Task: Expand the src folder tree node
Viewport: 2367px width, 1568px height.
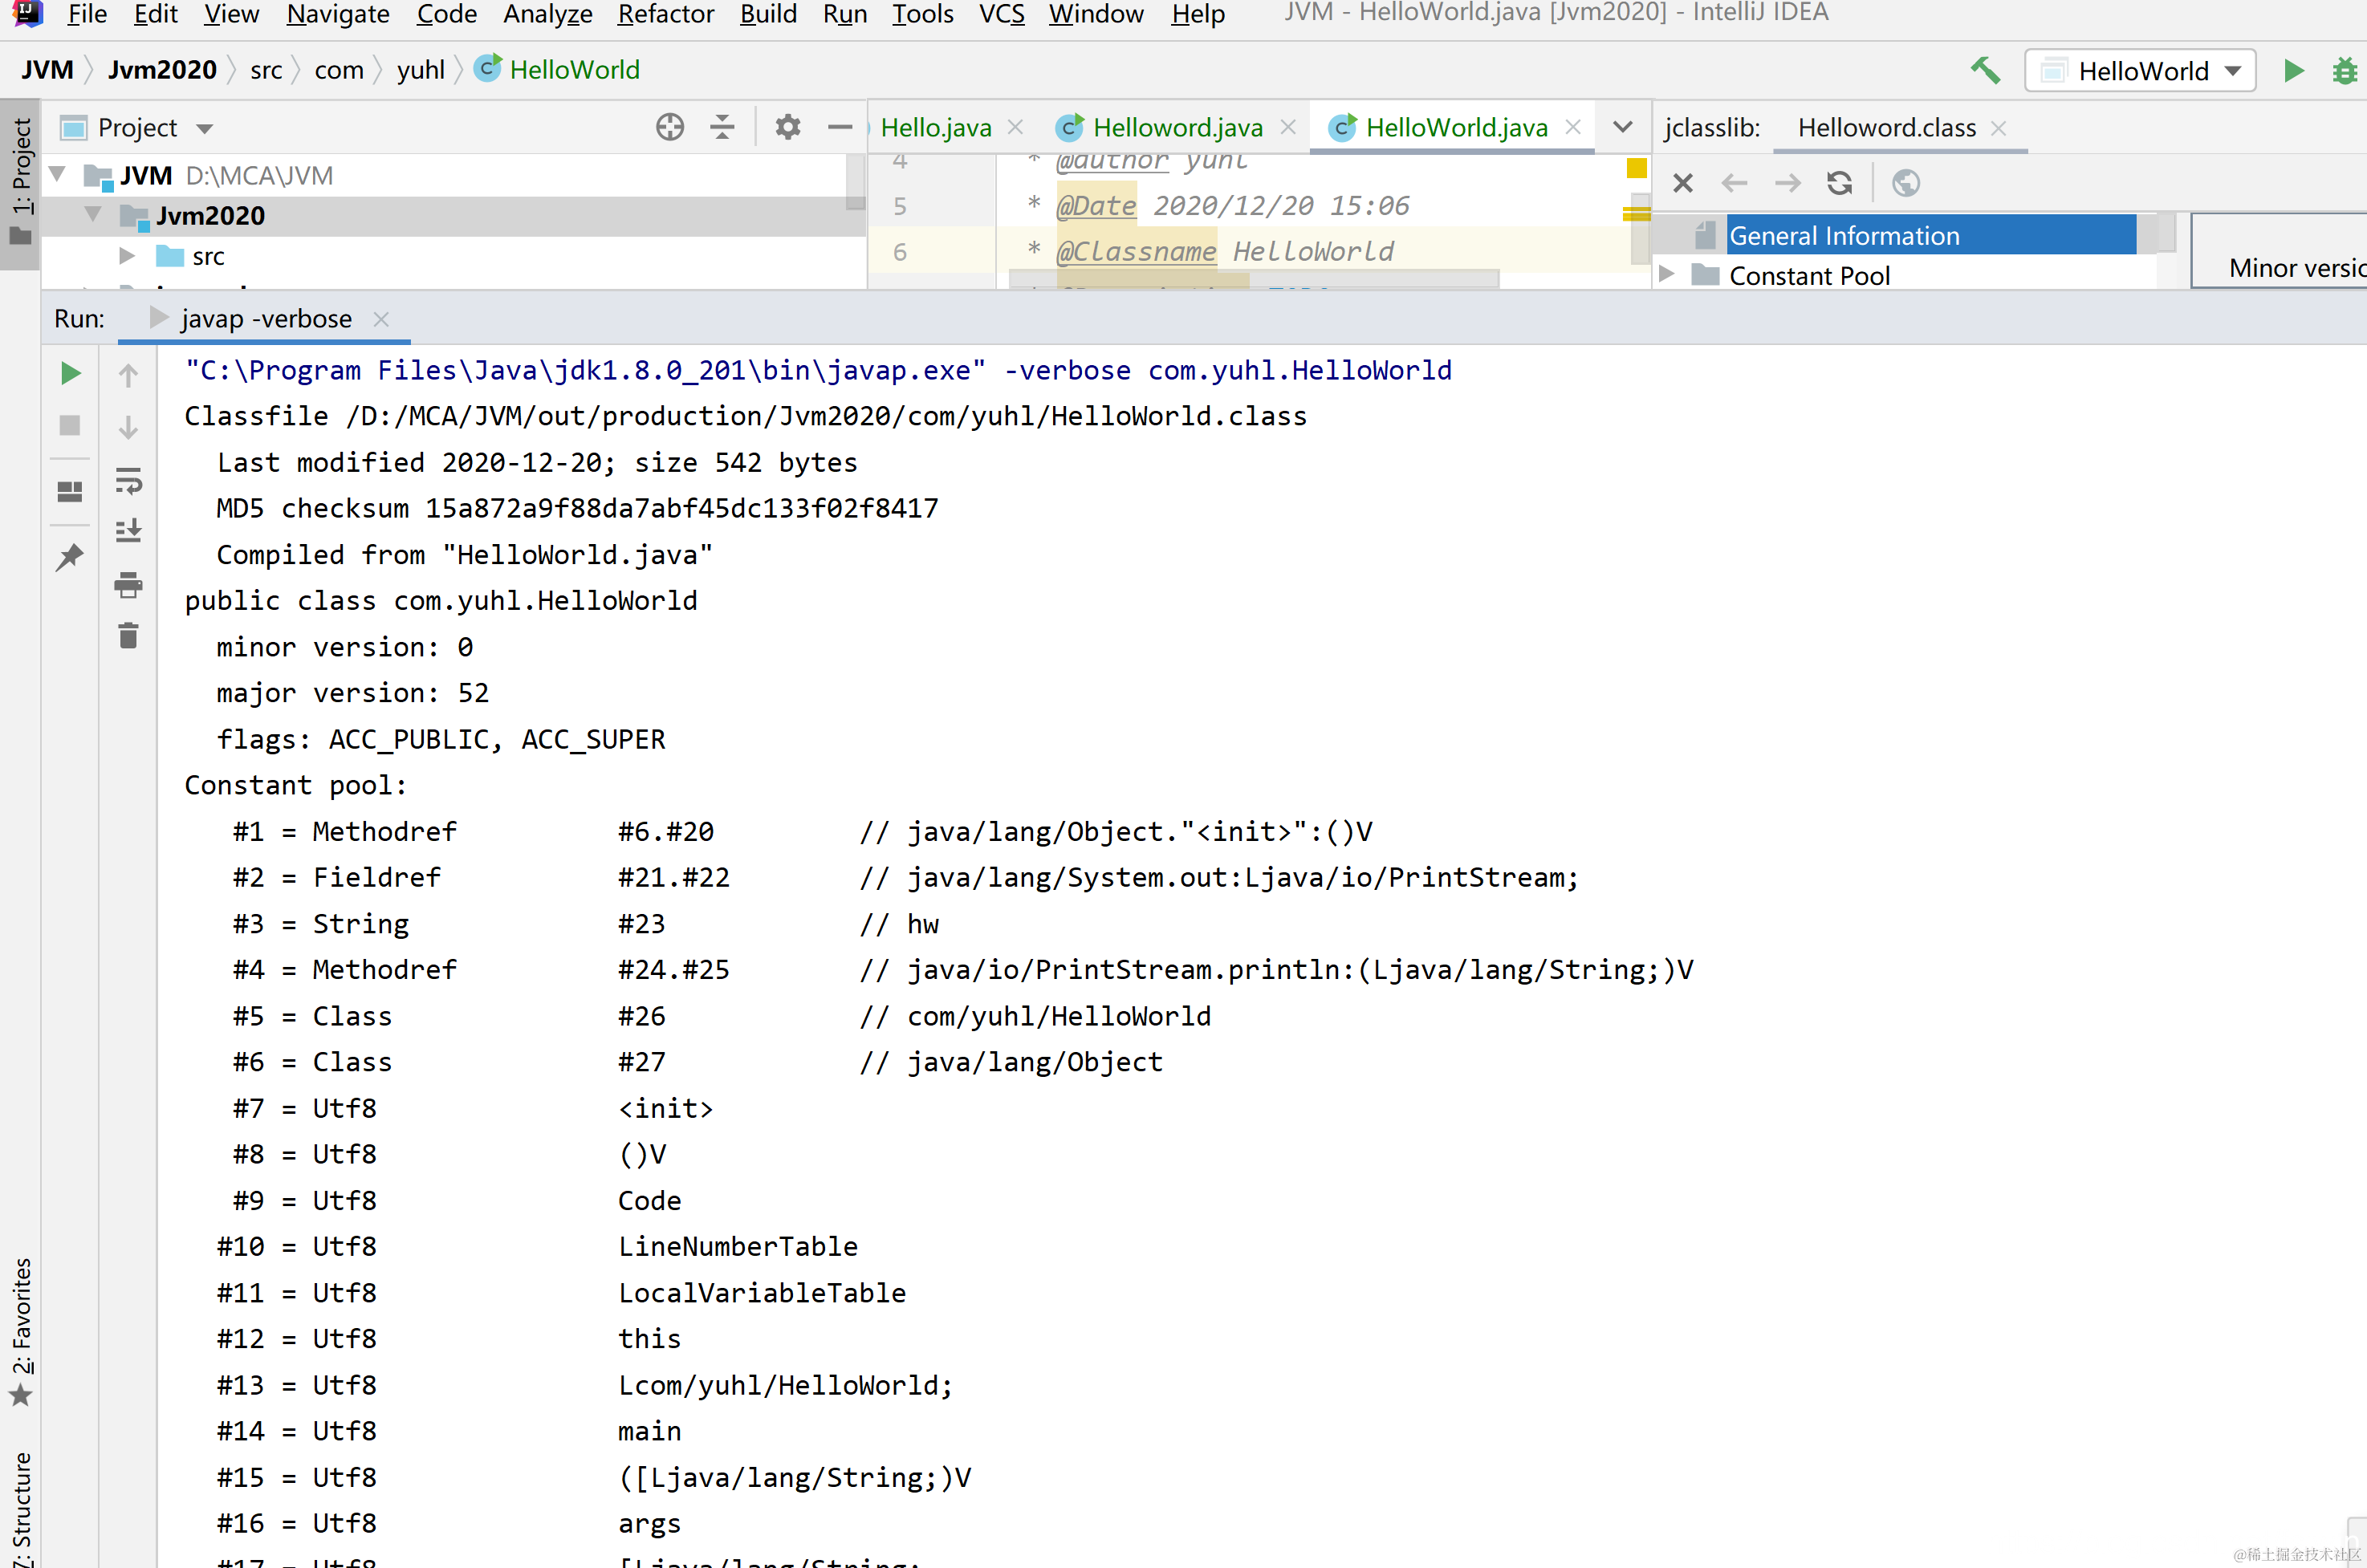Action: click(127, 256)
